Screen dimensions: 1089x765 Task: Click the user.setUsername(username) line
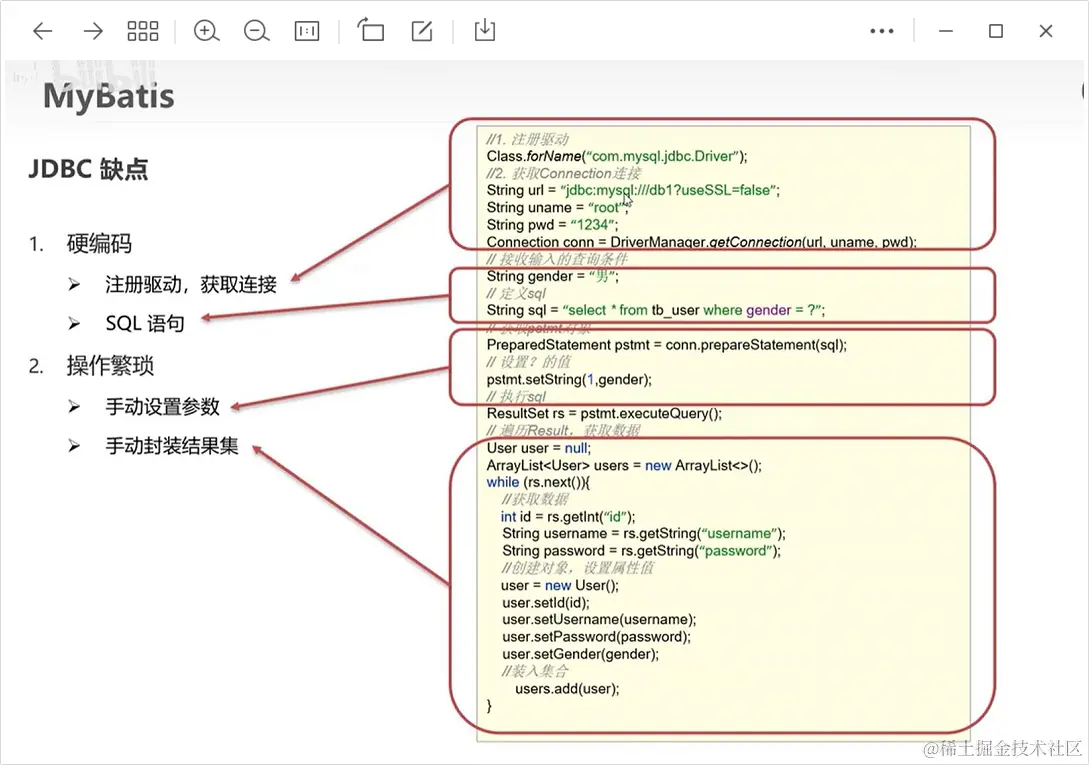click(599, 620)
